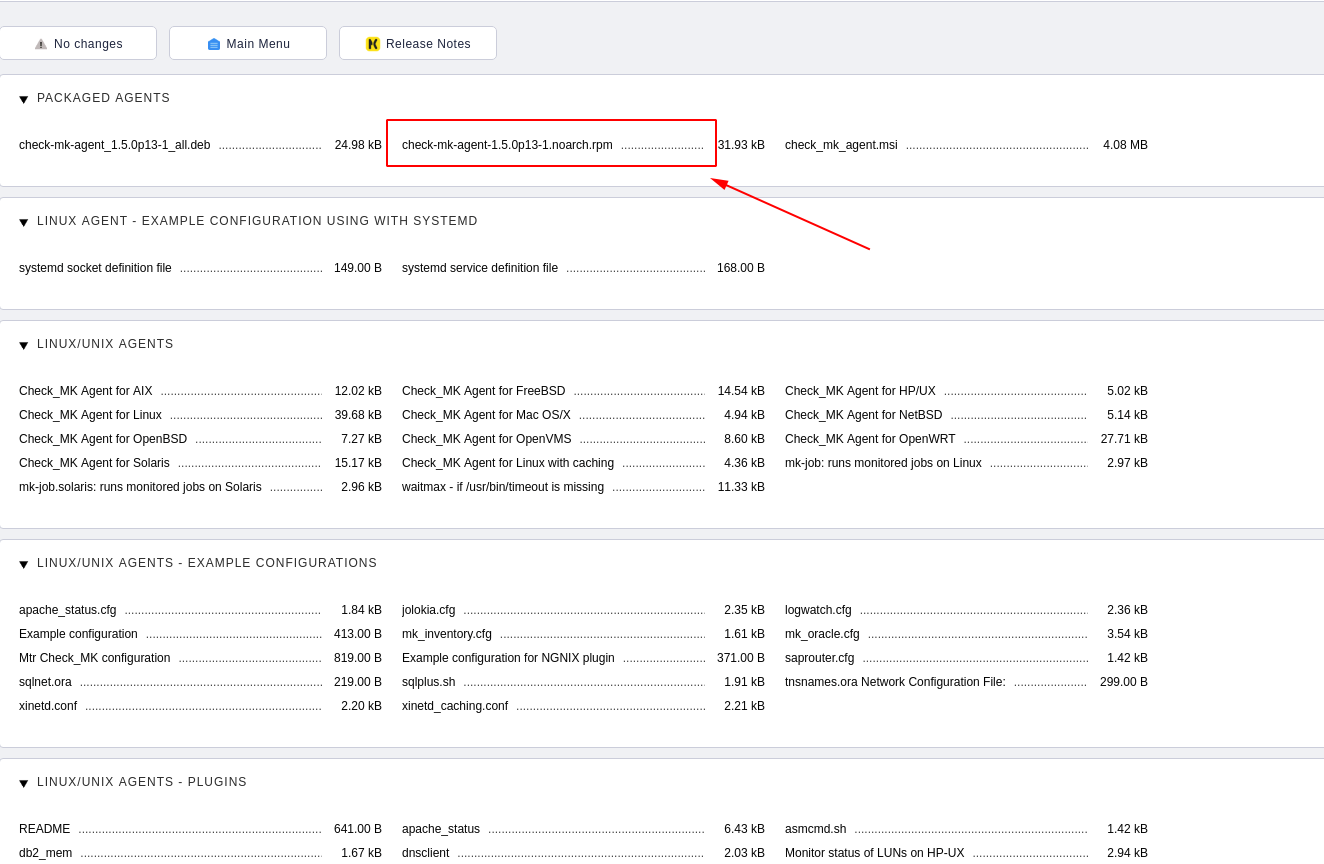Viewport: 1324px width, 864px height.
Task: Download the db2_mem plugin
Action: point(45,853)
